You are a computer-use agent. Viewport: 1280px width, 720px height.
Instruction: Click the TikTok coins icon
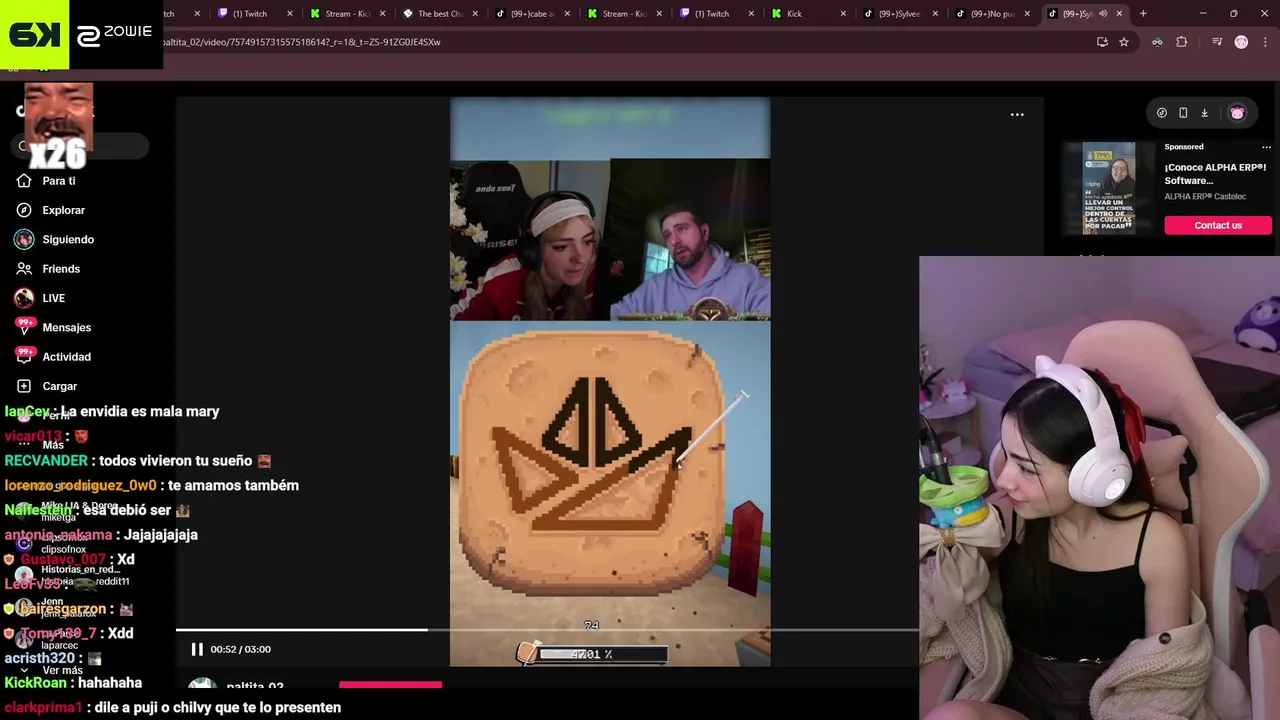click(x=1161, y=113)
